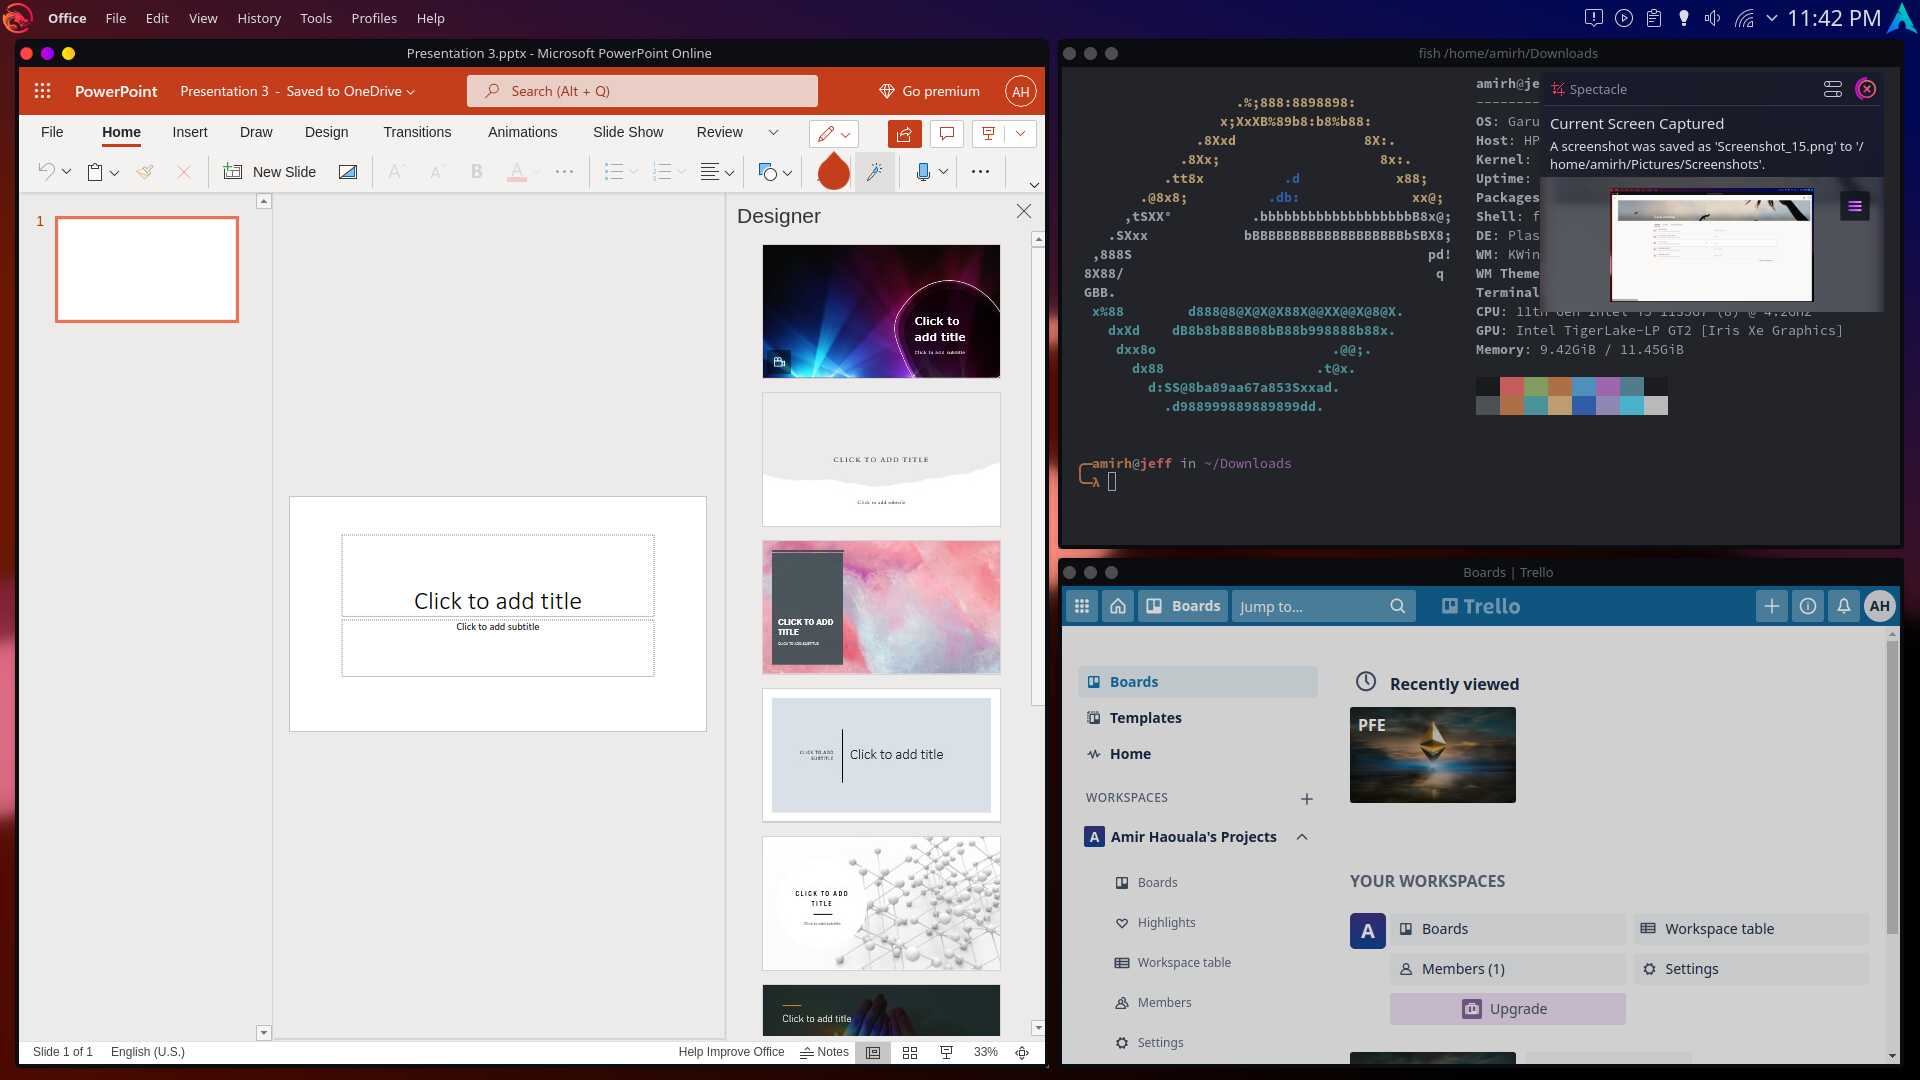1920x1080 pixels.
Task: Click the Fit slide to window icon
Action: coord(1022,1052)
